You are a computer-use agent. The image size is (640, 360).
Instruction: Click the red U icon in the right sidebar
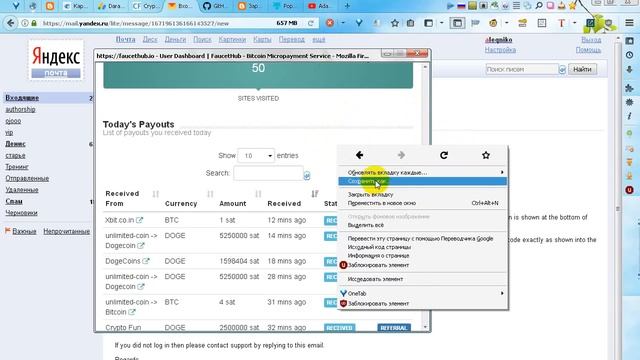click(629, 190)
